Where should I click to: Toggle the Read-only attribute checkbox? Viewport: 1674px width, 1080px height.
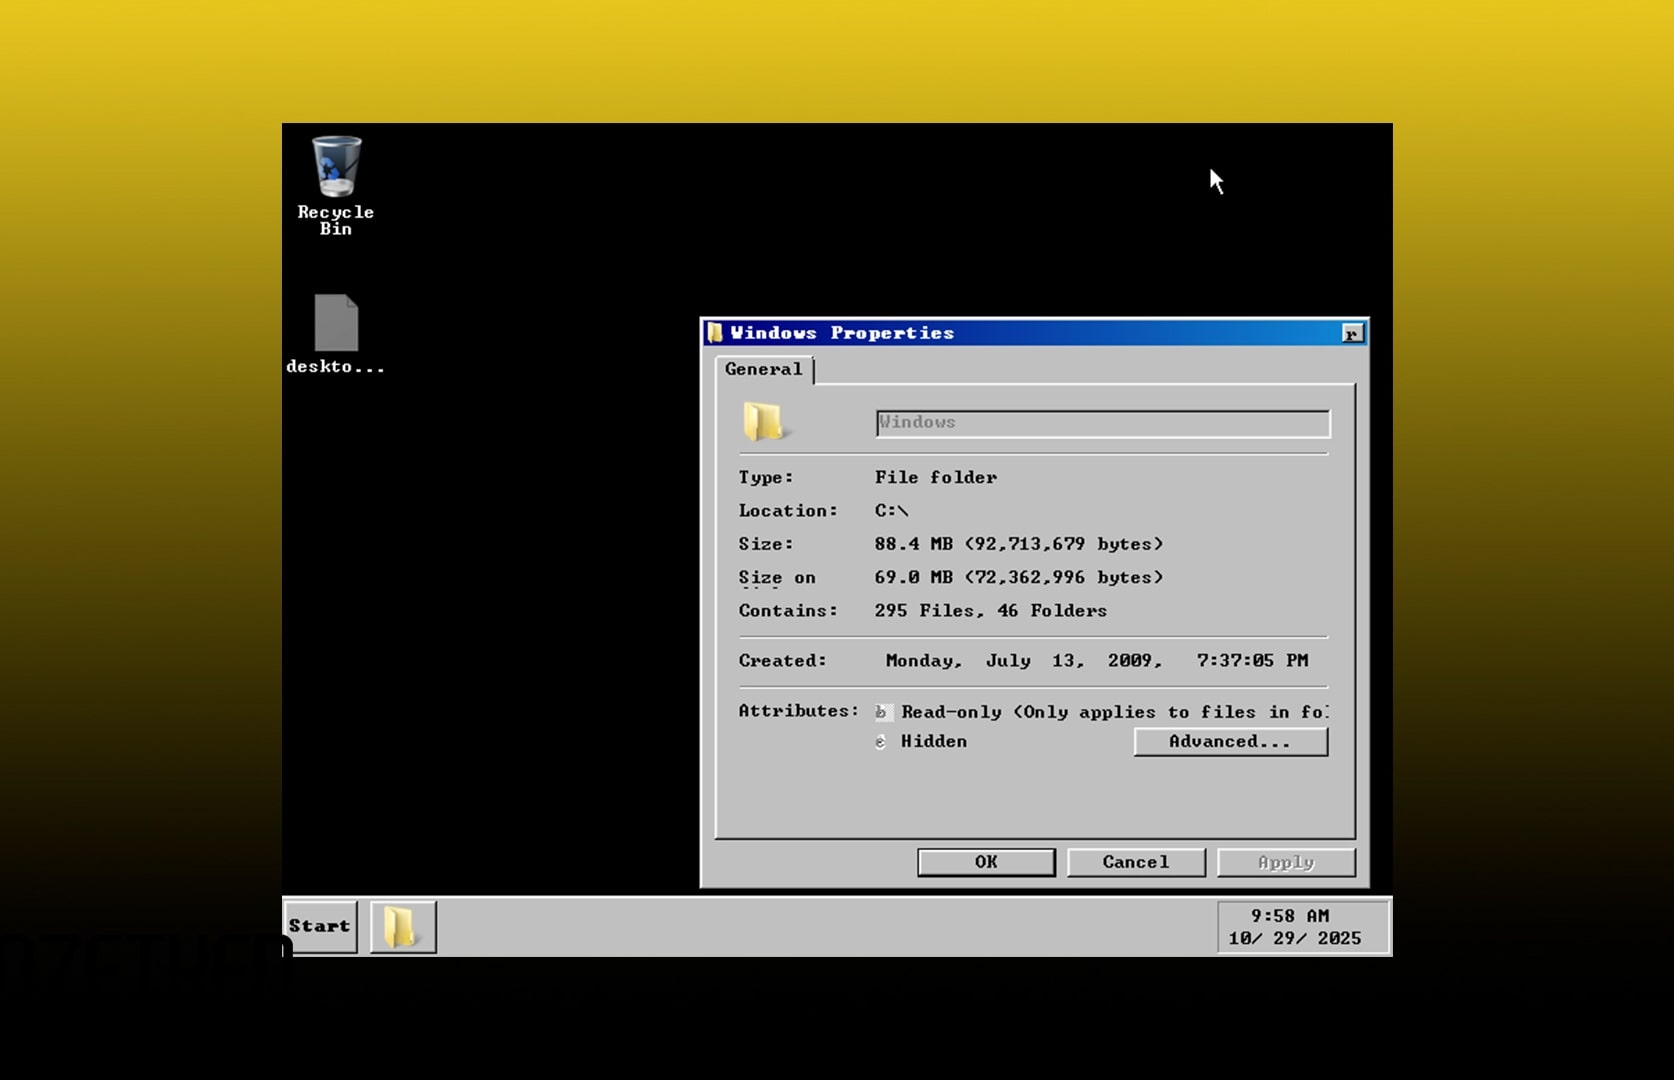881,712
